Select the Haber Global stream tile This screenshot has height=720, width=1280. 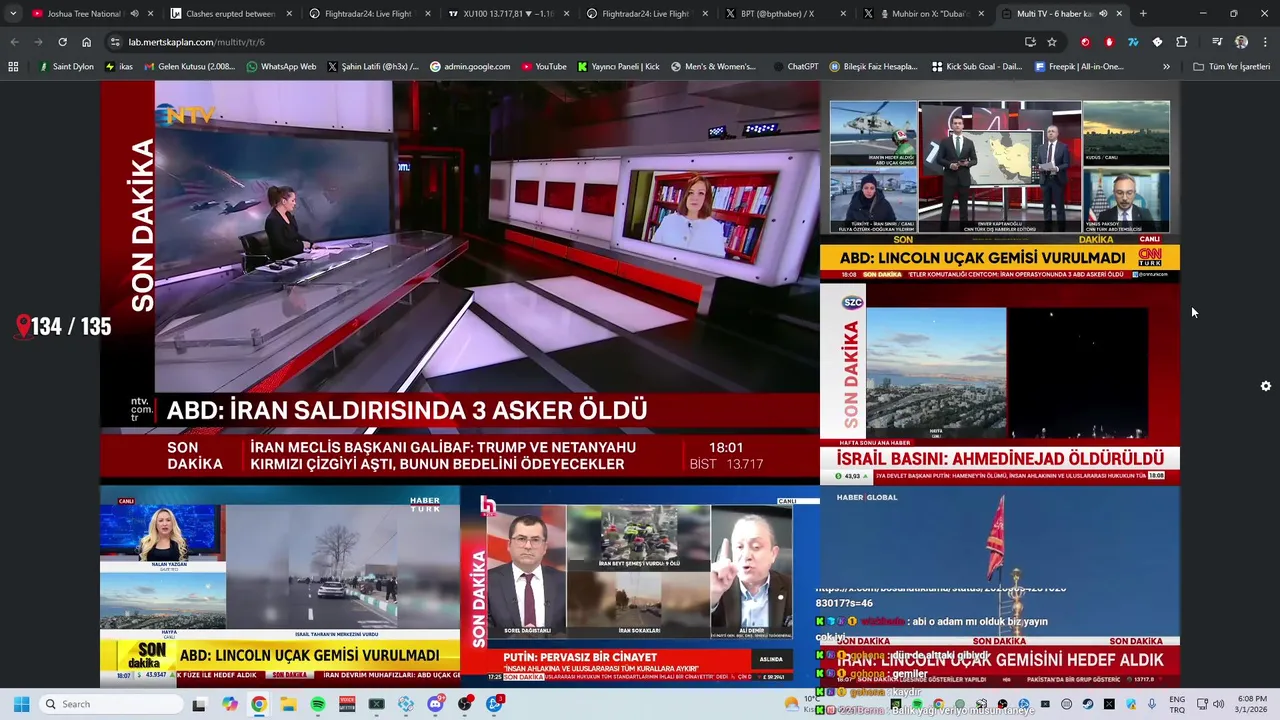(x=1000, y=585)
